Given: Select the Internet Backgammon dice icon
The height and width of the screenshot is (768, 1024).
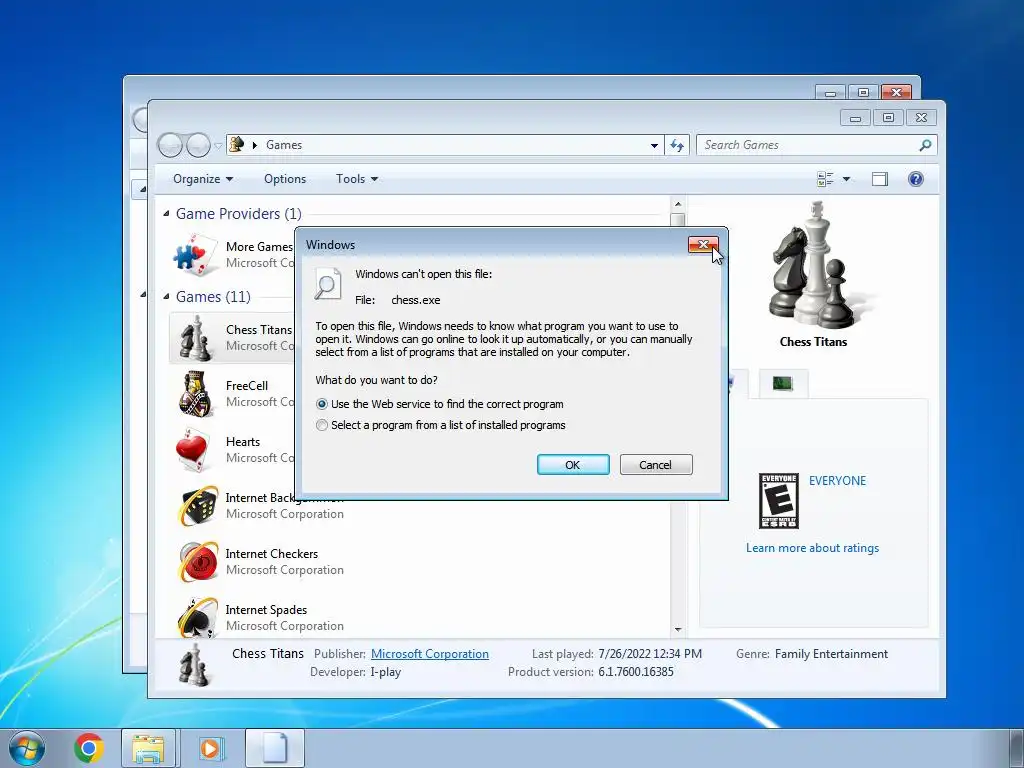Looking at the screenshot, I should pos(199,505).
